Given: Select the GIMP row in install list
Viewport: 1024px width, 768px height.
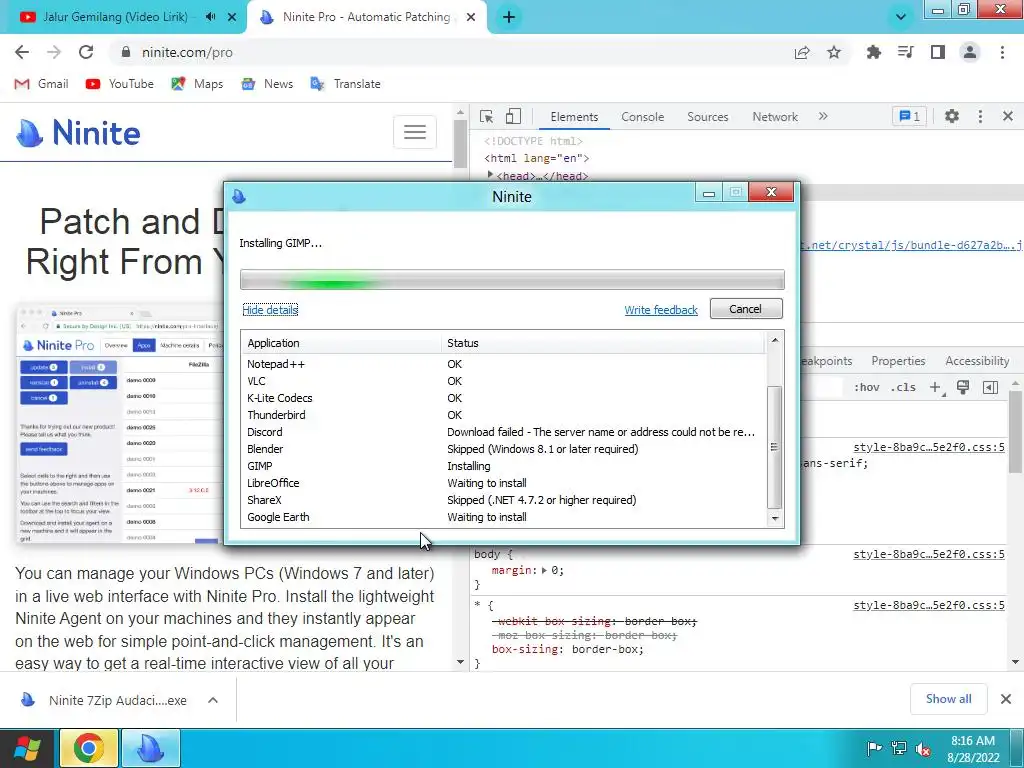Looking at the screenshot, I should click(x=503, y=466).
